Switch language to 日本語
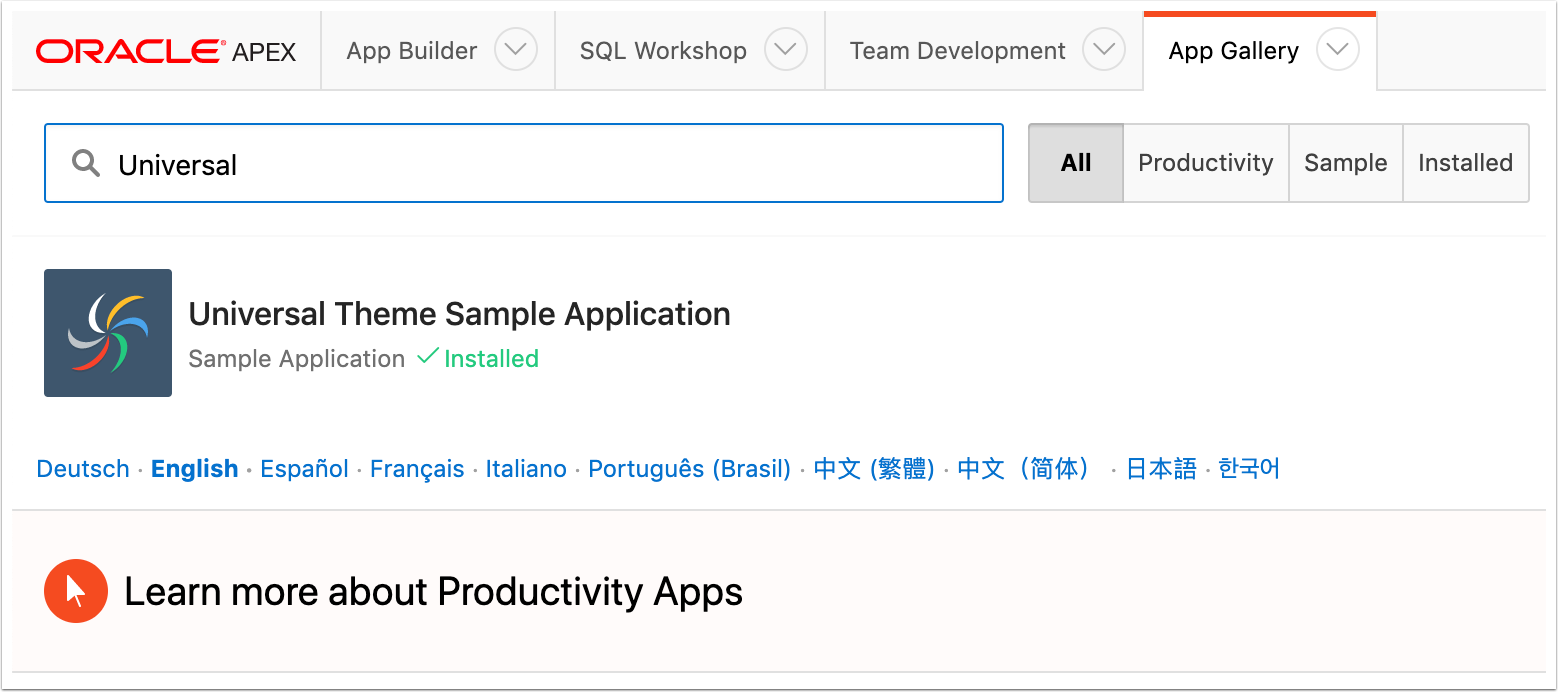 coord(1161,469)
